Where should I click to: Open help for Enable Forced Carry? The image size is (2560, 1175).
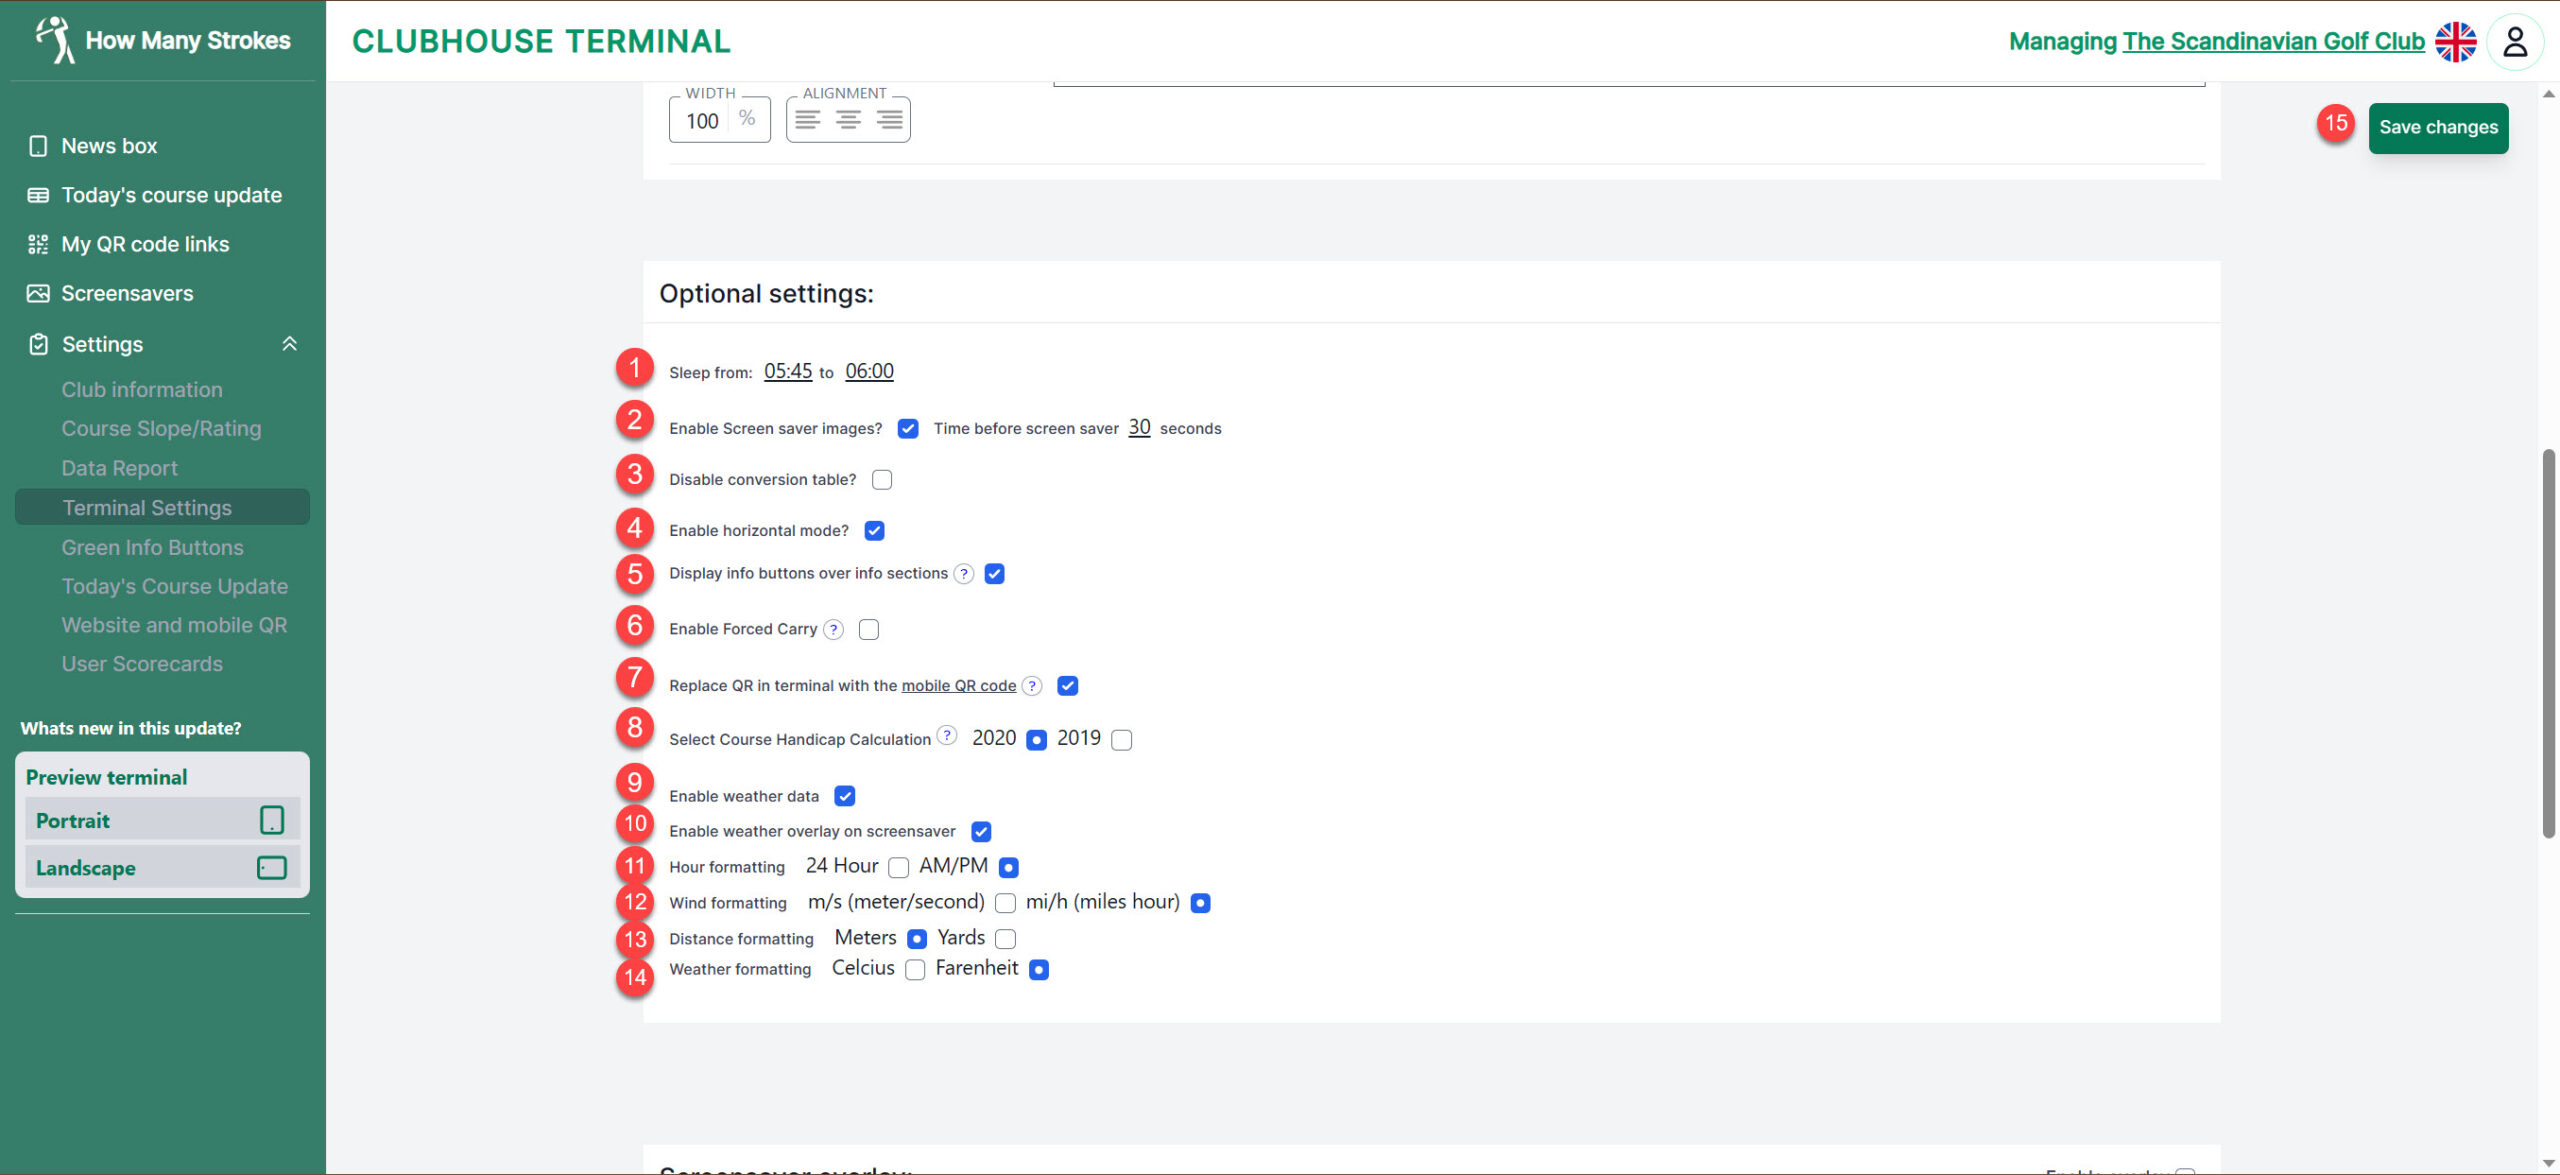pyautogui.click(x=833, y=629)
